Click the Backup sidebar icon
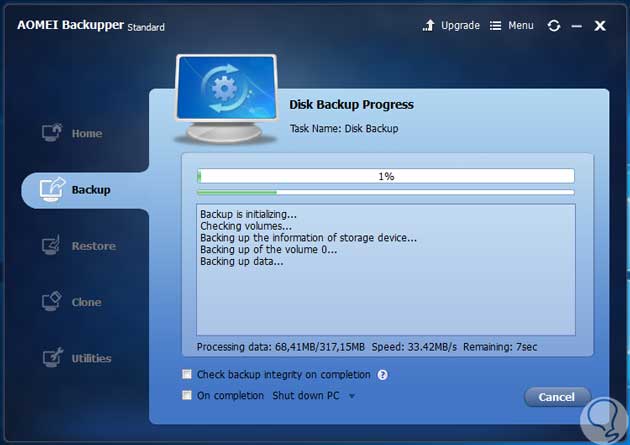The image size is (630, 445). (x=52, y=189)
